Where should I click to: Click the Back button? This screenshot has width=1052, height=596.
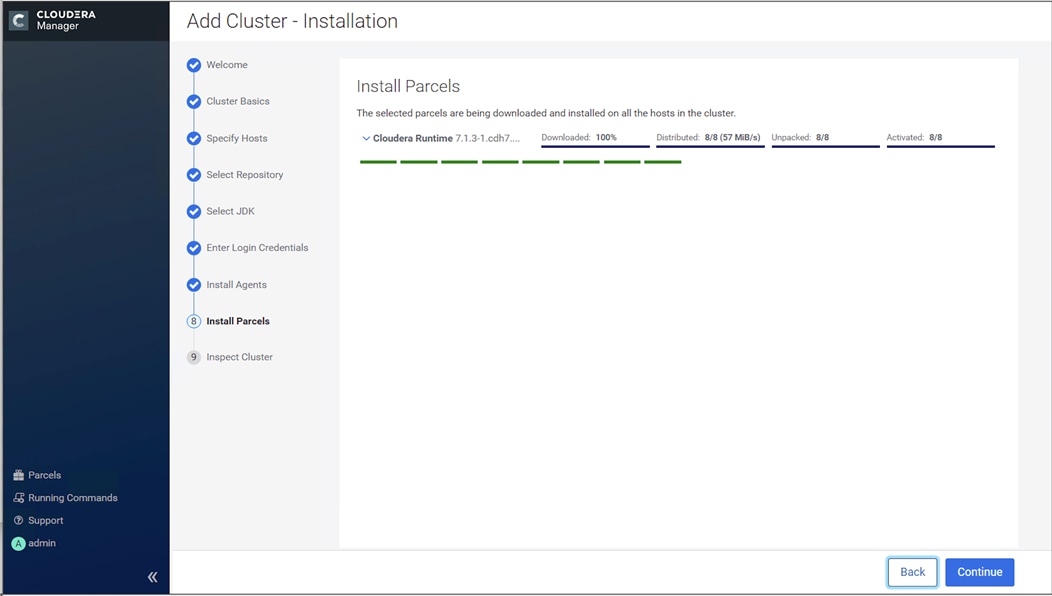pyautogui.click(x=912, y=573)
